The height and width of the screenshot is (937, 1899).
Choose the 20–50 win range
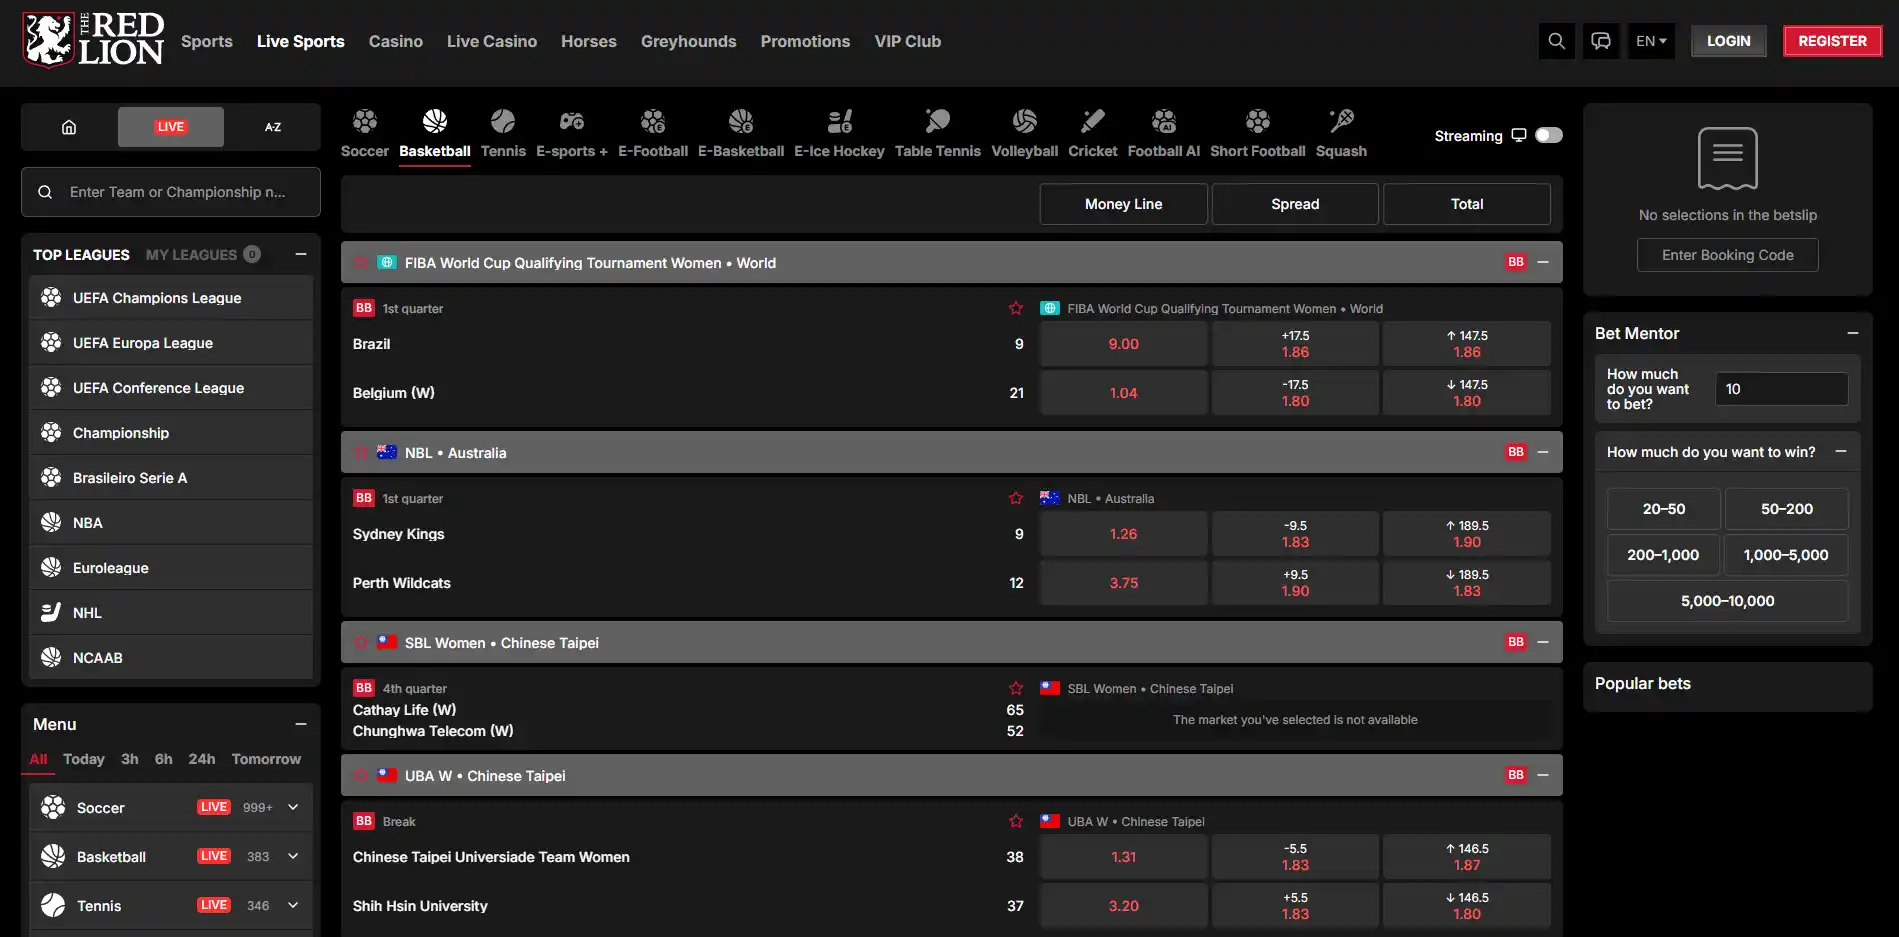tap(1663, 509)
